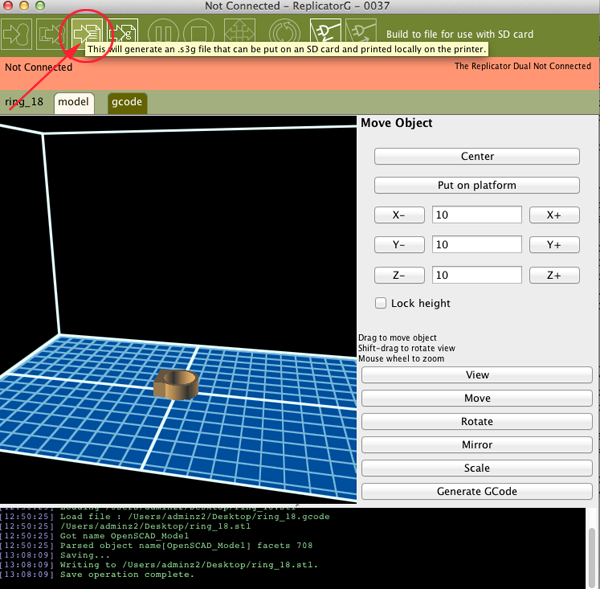
Task: Click the Y distance input field
Action: point(477,245)
